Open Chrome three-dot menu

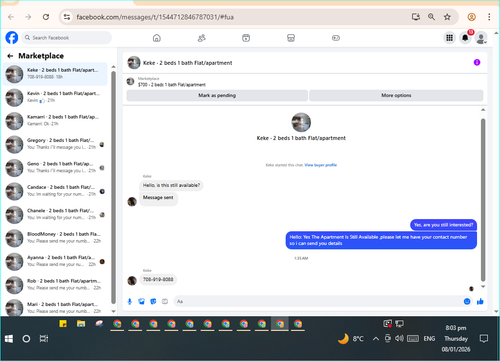[x=489, y=17]
